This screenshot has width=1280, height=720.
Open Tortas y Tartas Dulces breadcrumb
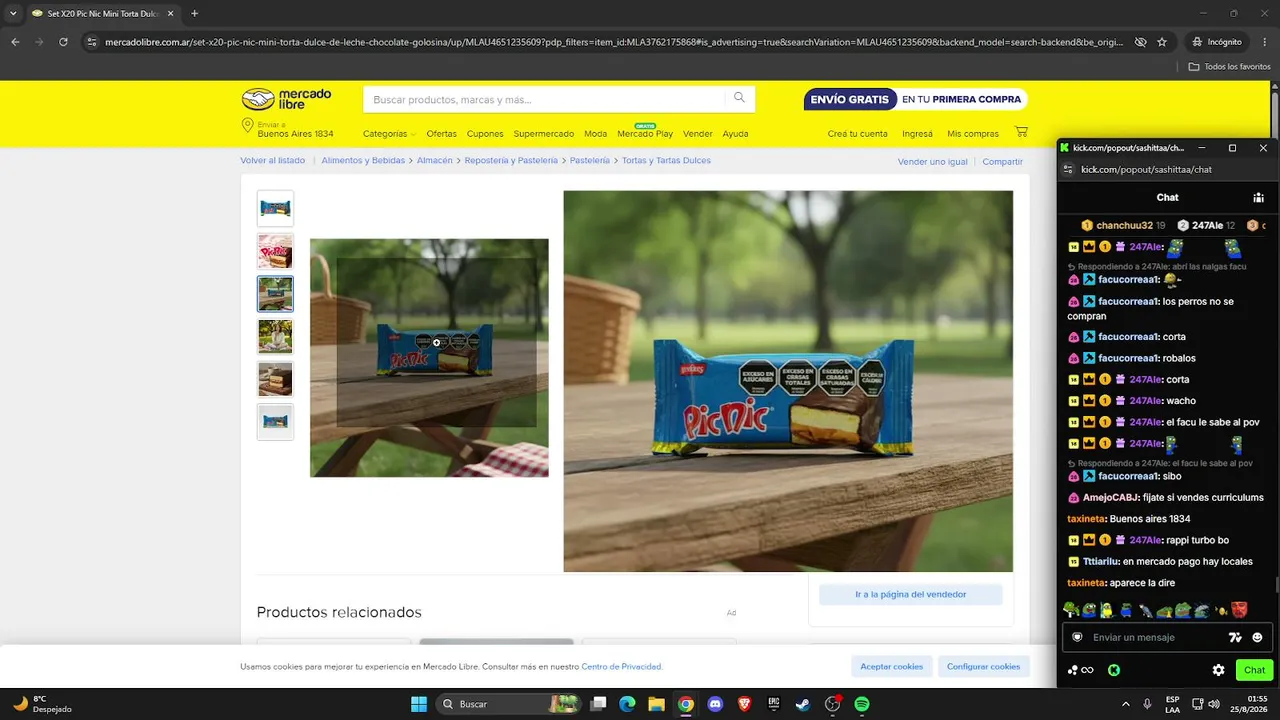[666, 161]
